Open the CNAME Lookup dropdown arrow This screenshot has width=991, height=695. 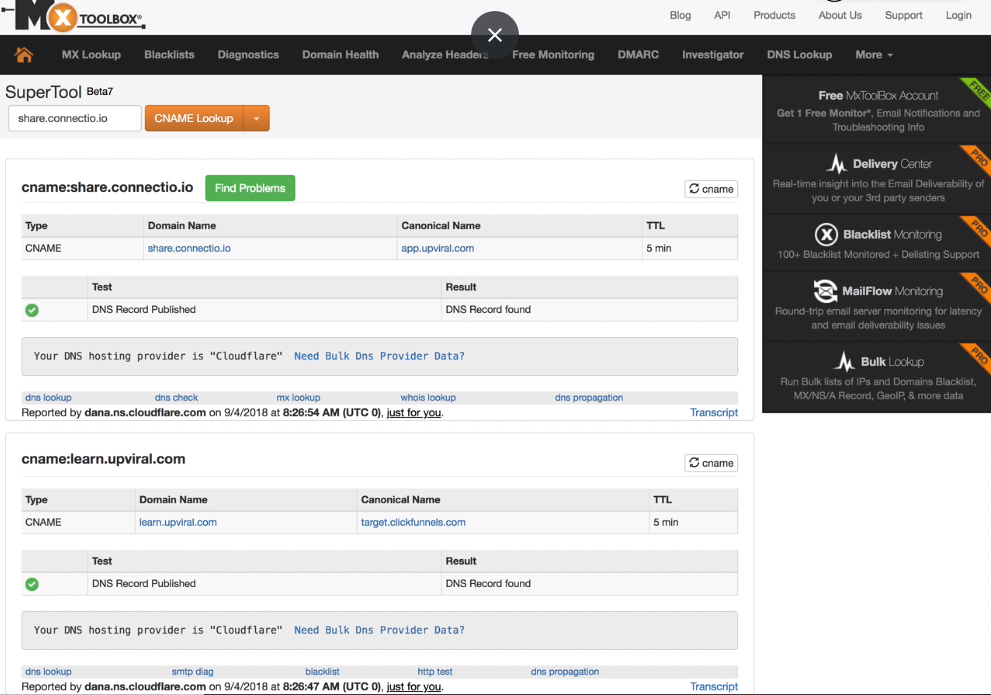tap(257, 118)
